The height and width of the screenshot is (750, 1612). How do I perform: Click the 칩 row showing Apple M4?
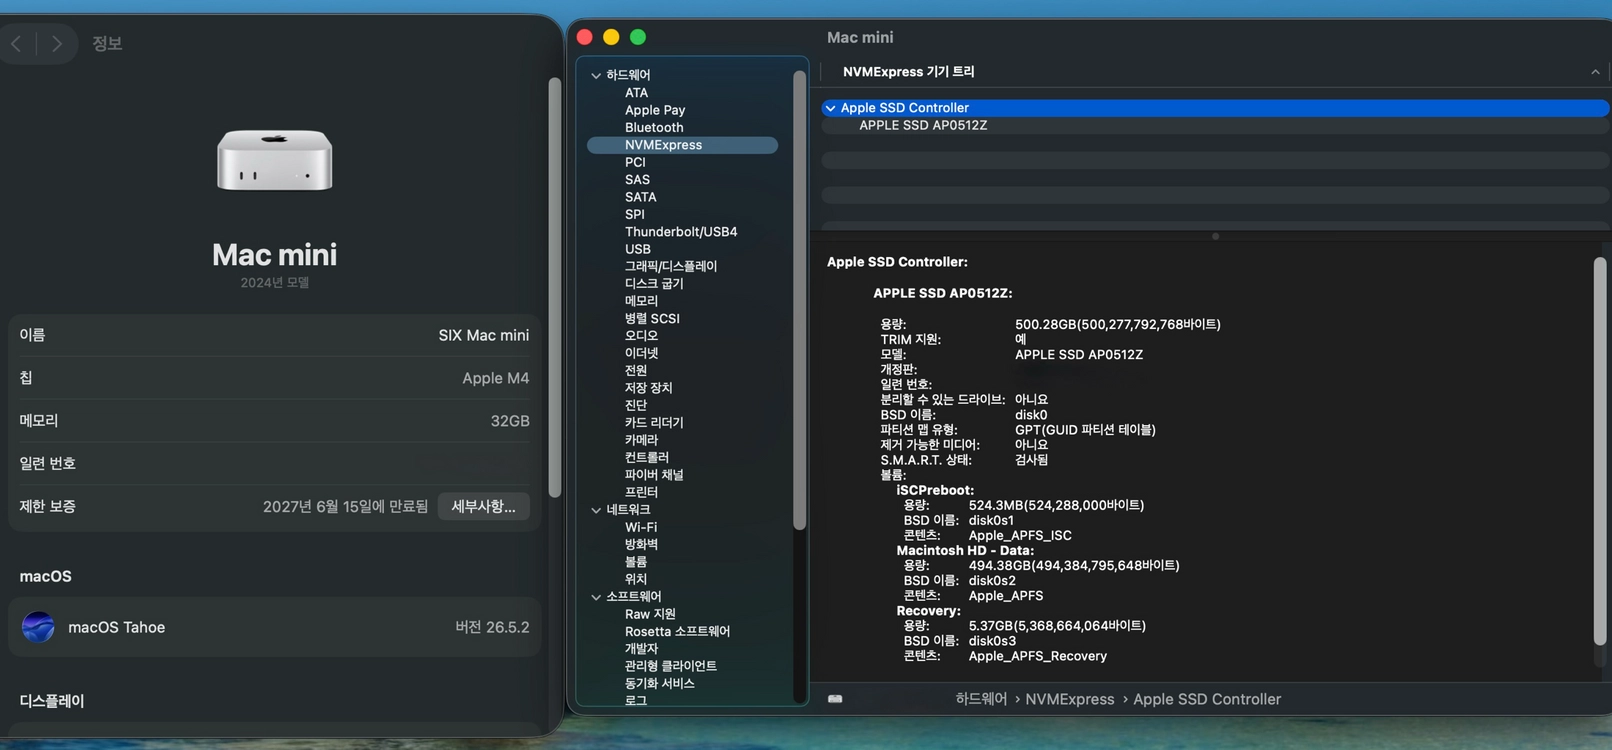[275, 378]
